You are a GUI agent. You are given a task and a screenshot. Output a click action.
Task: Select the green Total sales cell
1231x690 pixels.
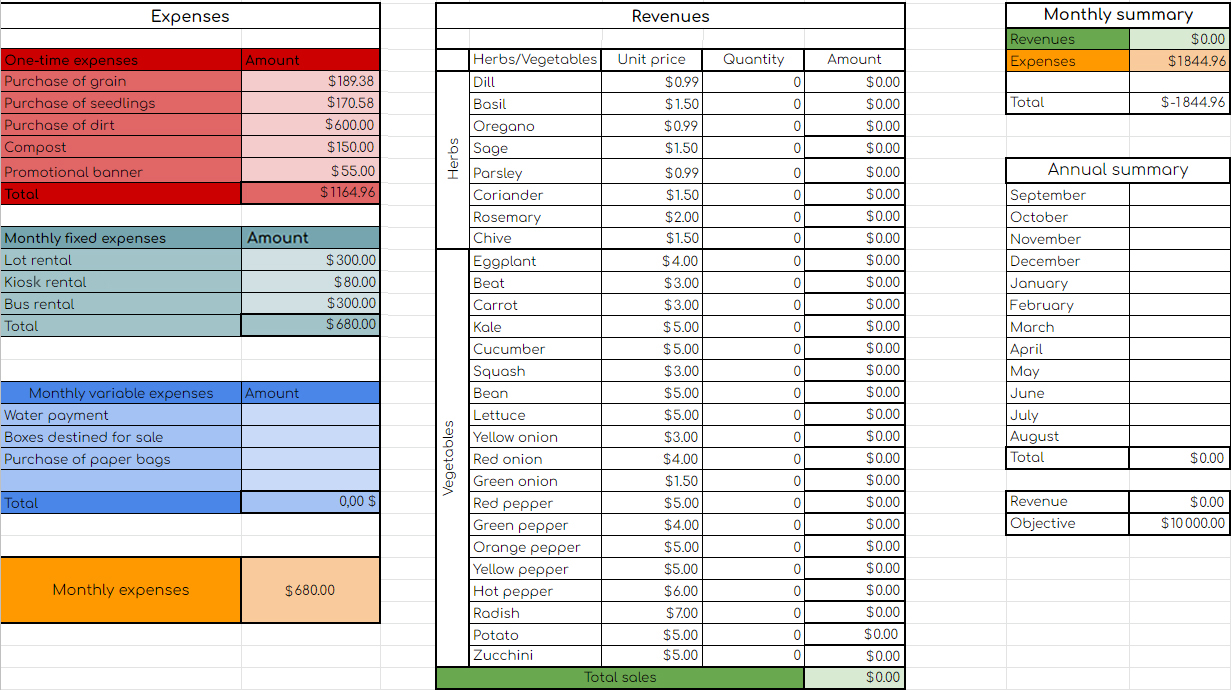pyautogui.click(x=620, y=677)
